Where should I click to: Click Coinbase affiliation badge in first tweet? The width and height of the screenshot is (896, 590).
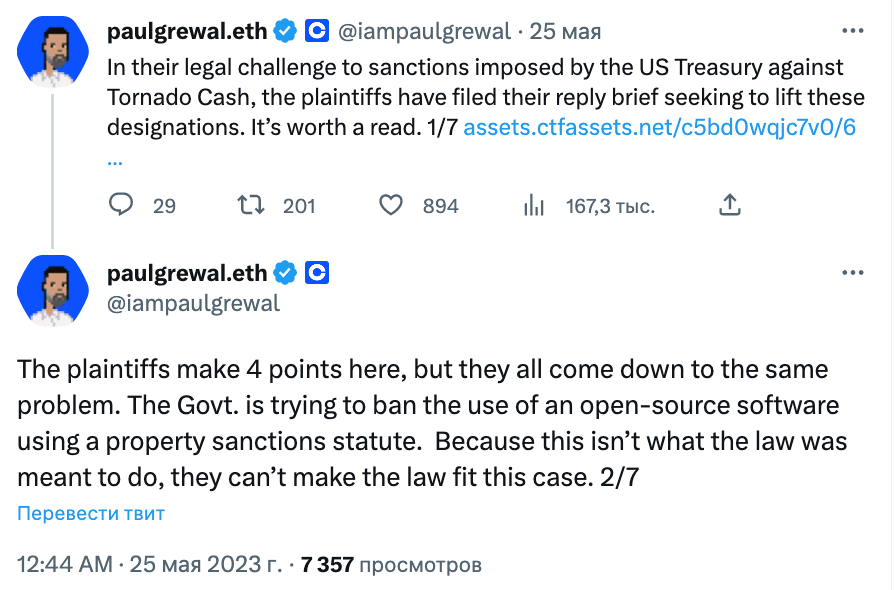tap(317, 31)
